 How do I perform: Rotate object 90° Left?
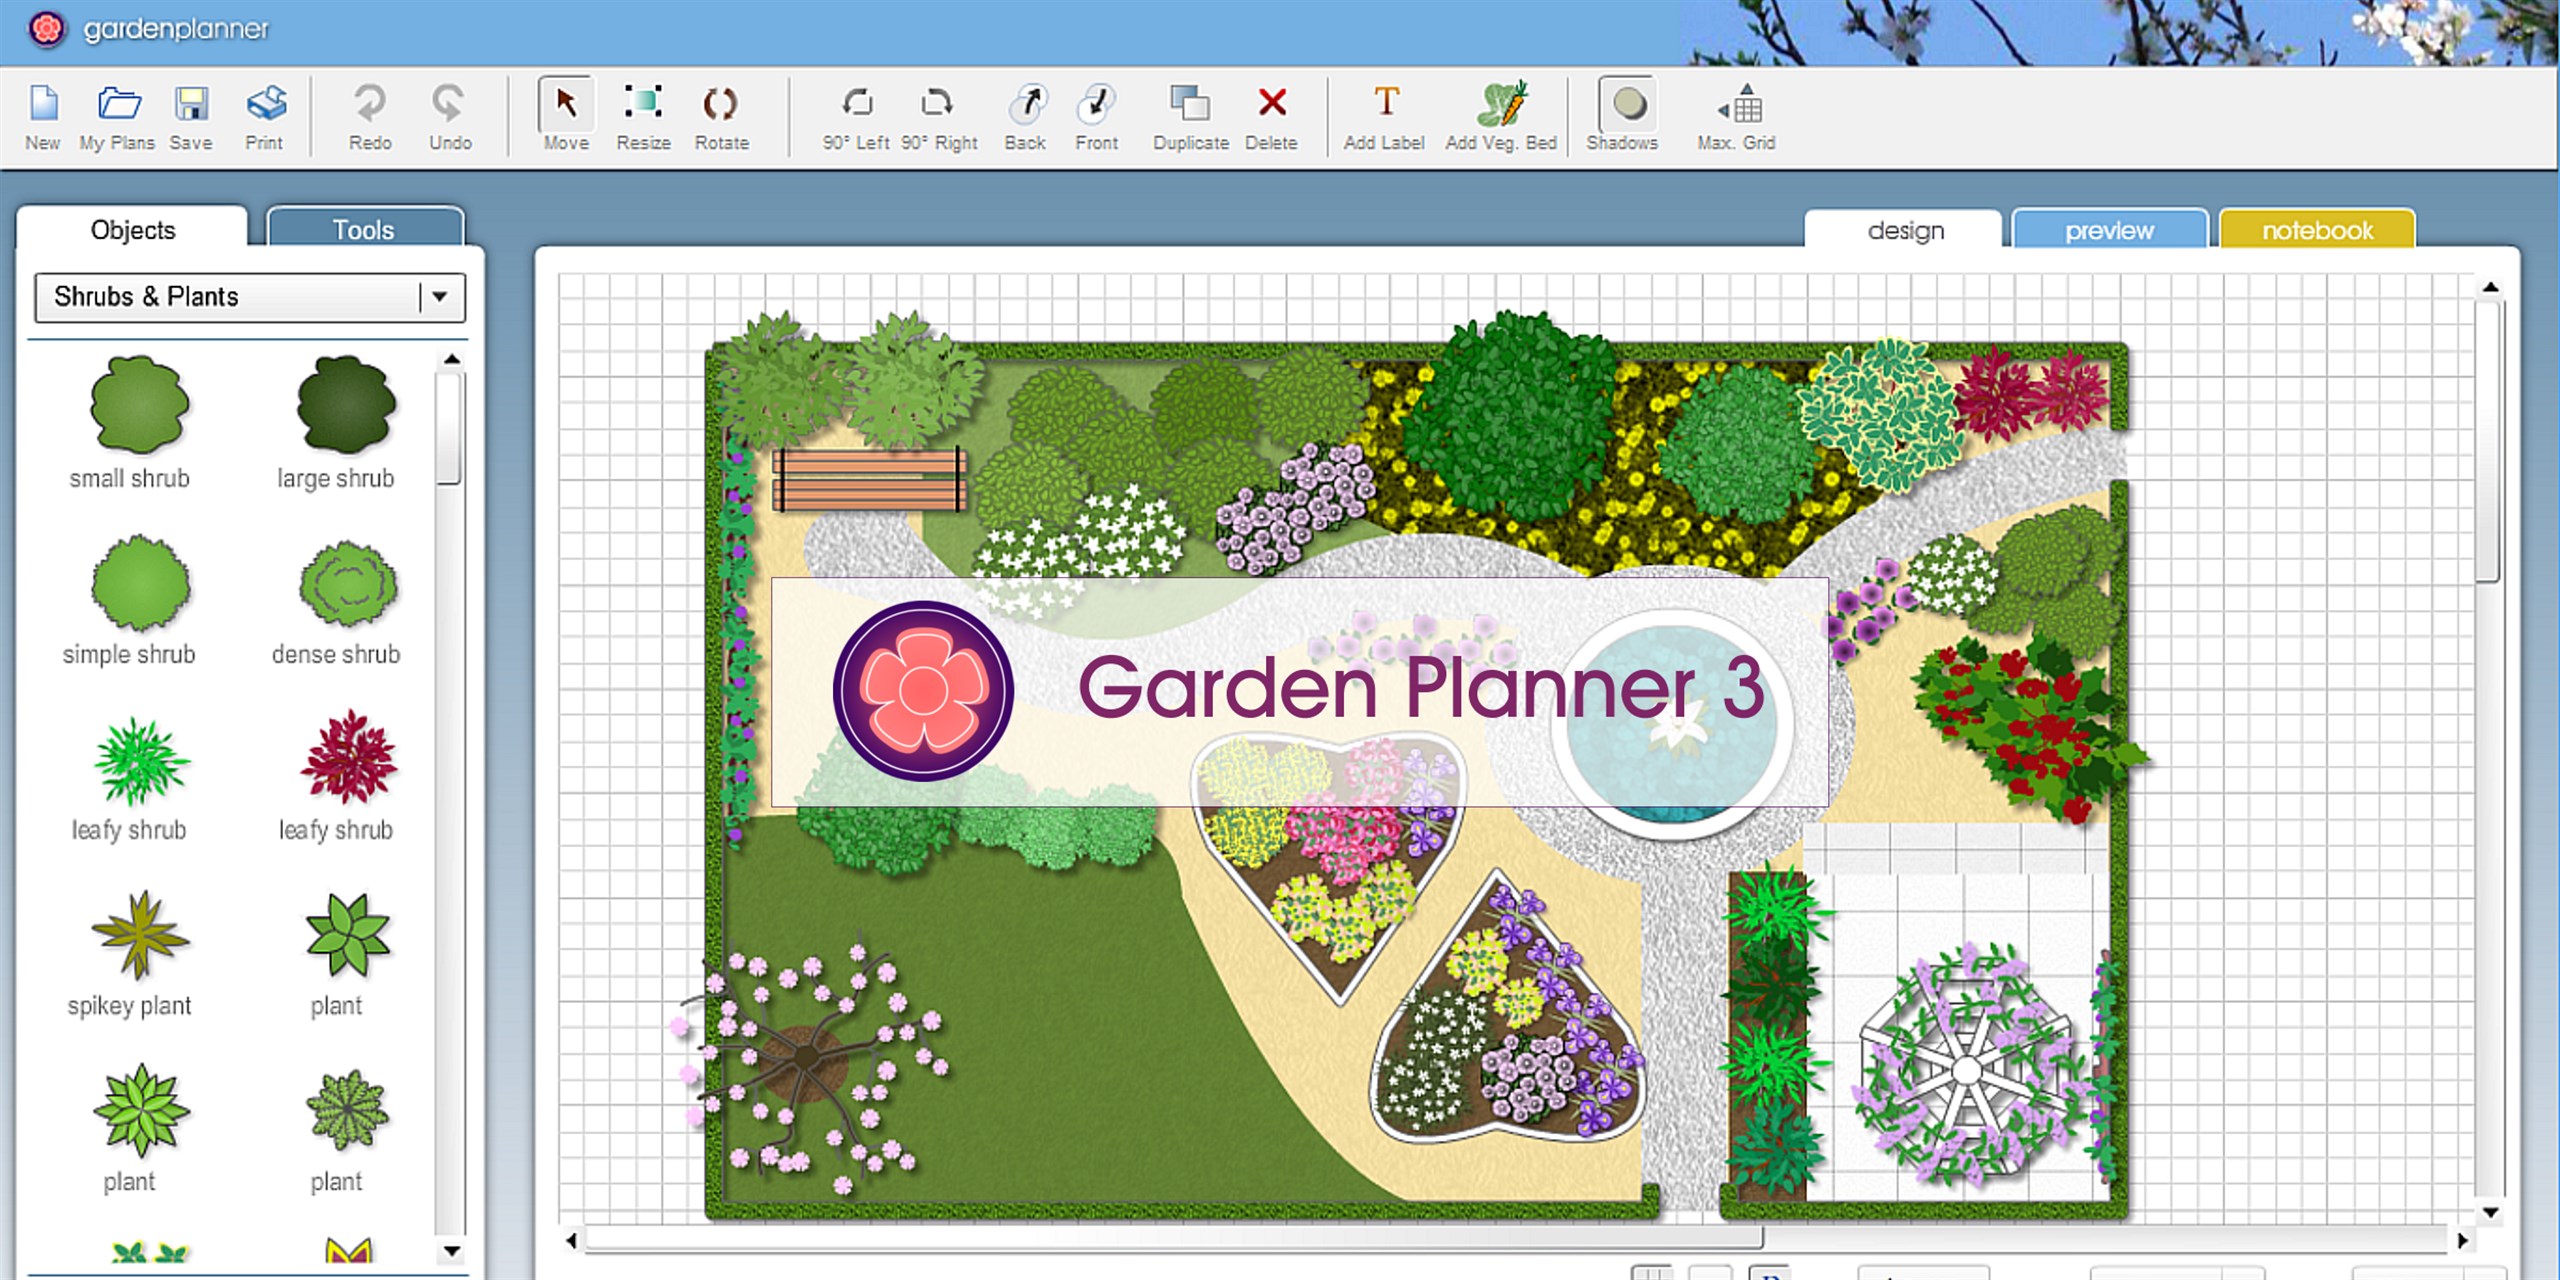click(856, 104)
